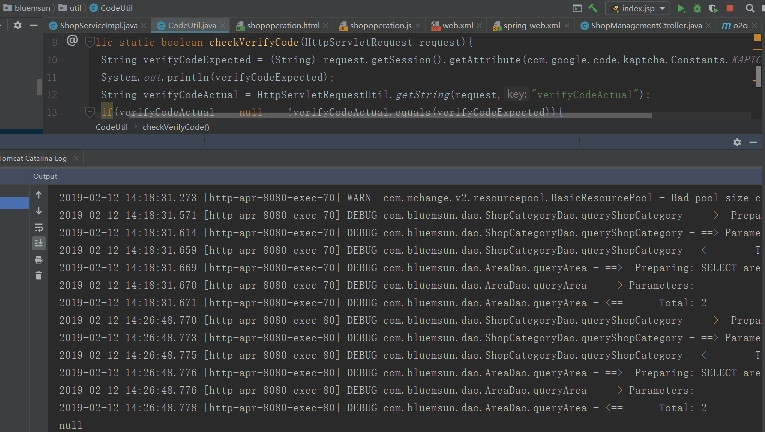The width and height of the screenshot is (765, 432).
Task: Close the CodeUtil.java tab
Action: [222, 25]
